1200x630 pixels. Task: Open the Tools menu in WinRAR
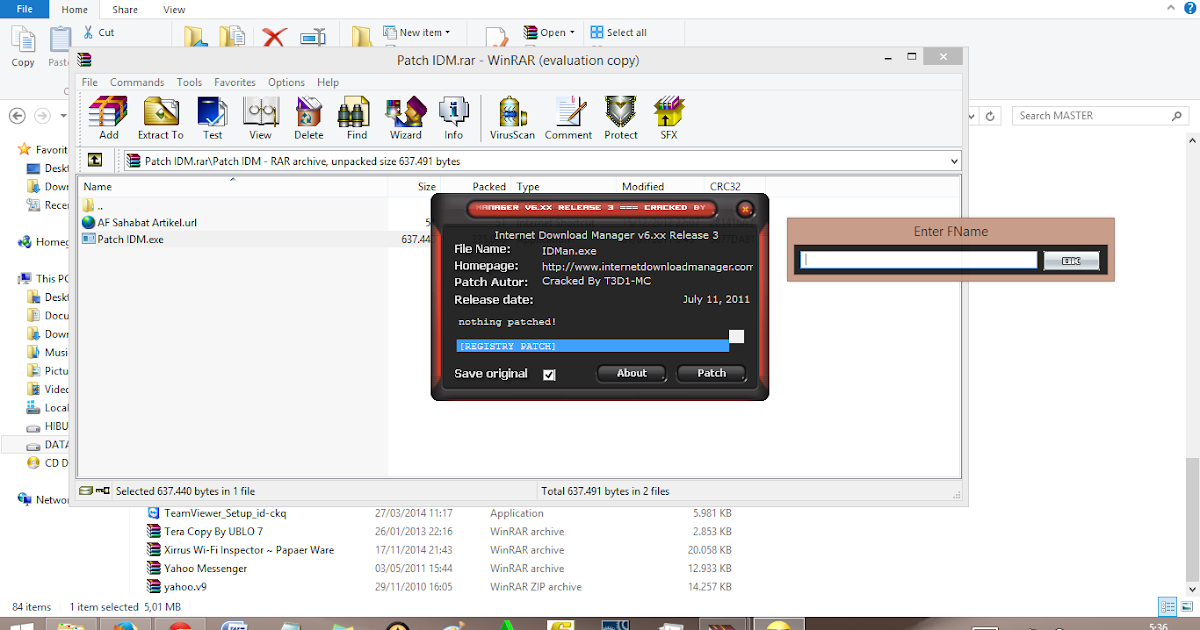pos(189,82)
